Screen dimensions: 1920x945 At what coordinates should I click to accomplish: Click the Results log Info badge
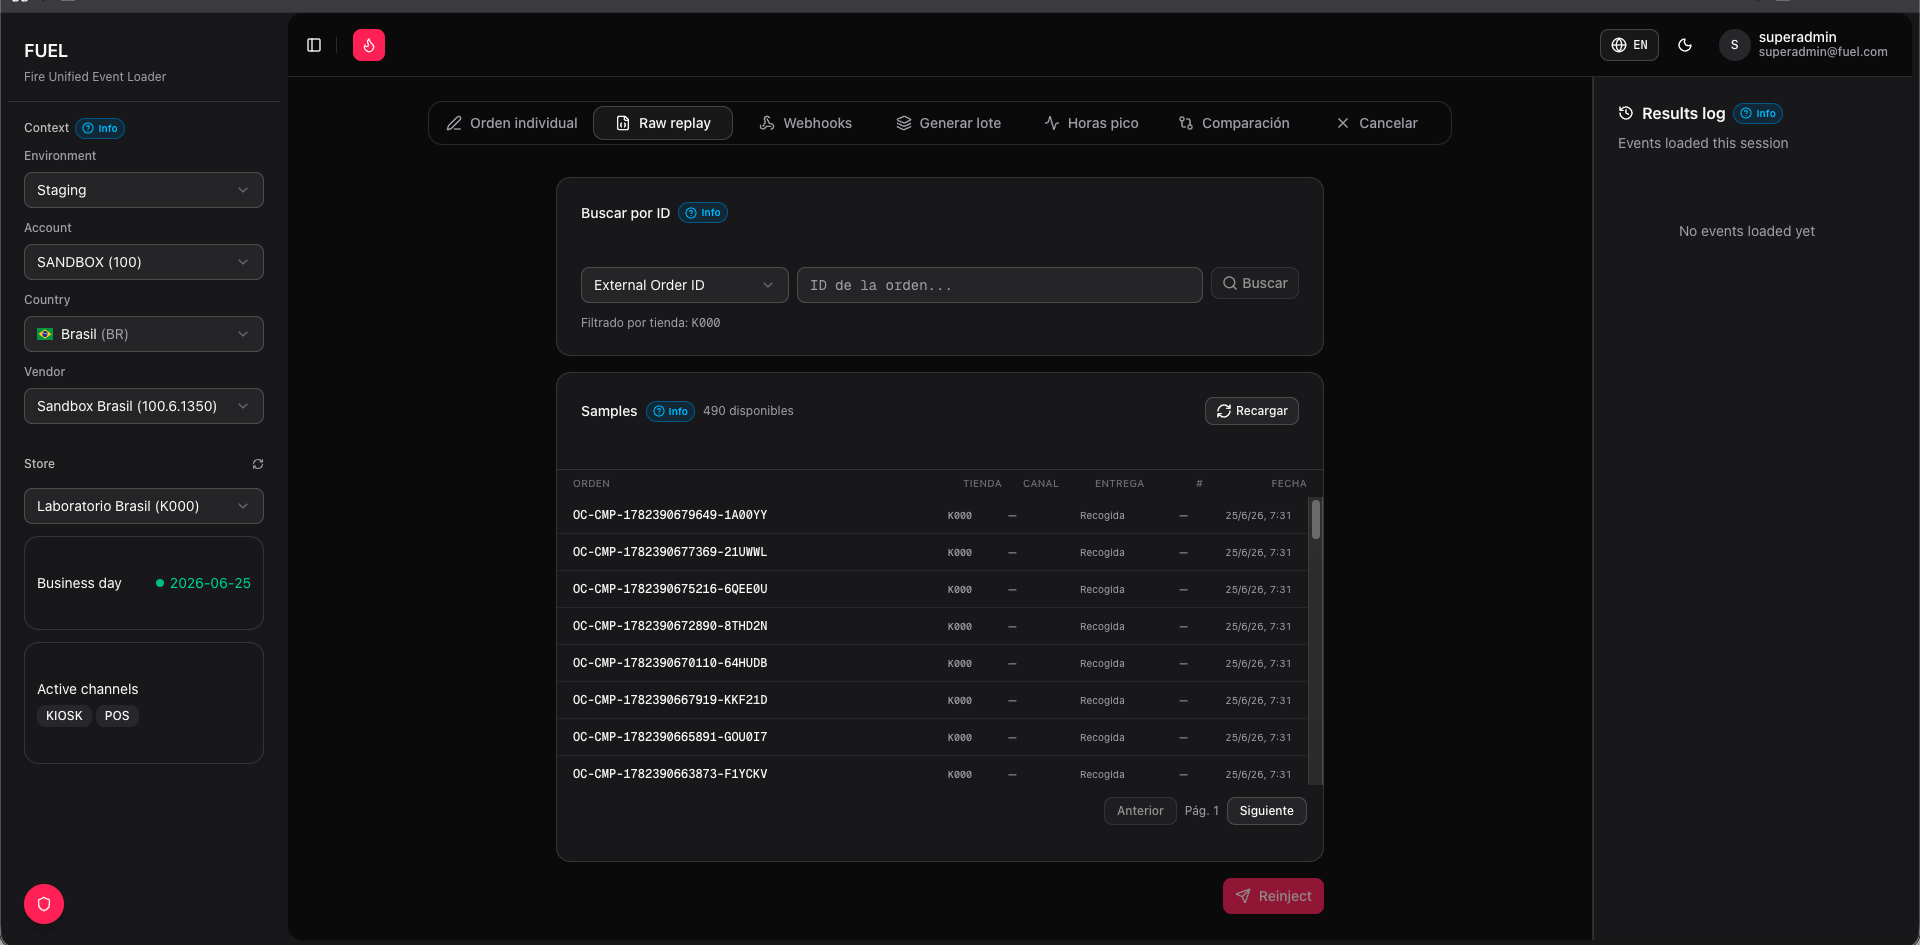point(1758,113)
